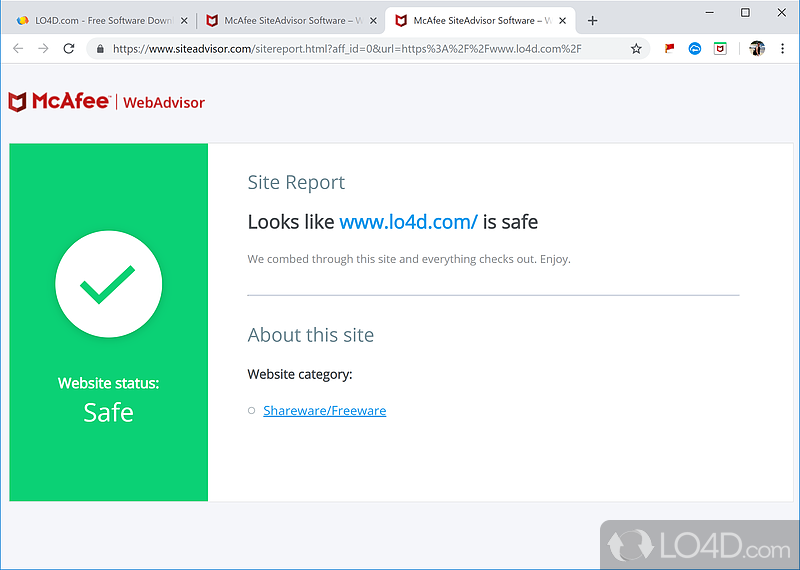Close the active McAfee SiteAdvisor tab

(x=562, y=21)
